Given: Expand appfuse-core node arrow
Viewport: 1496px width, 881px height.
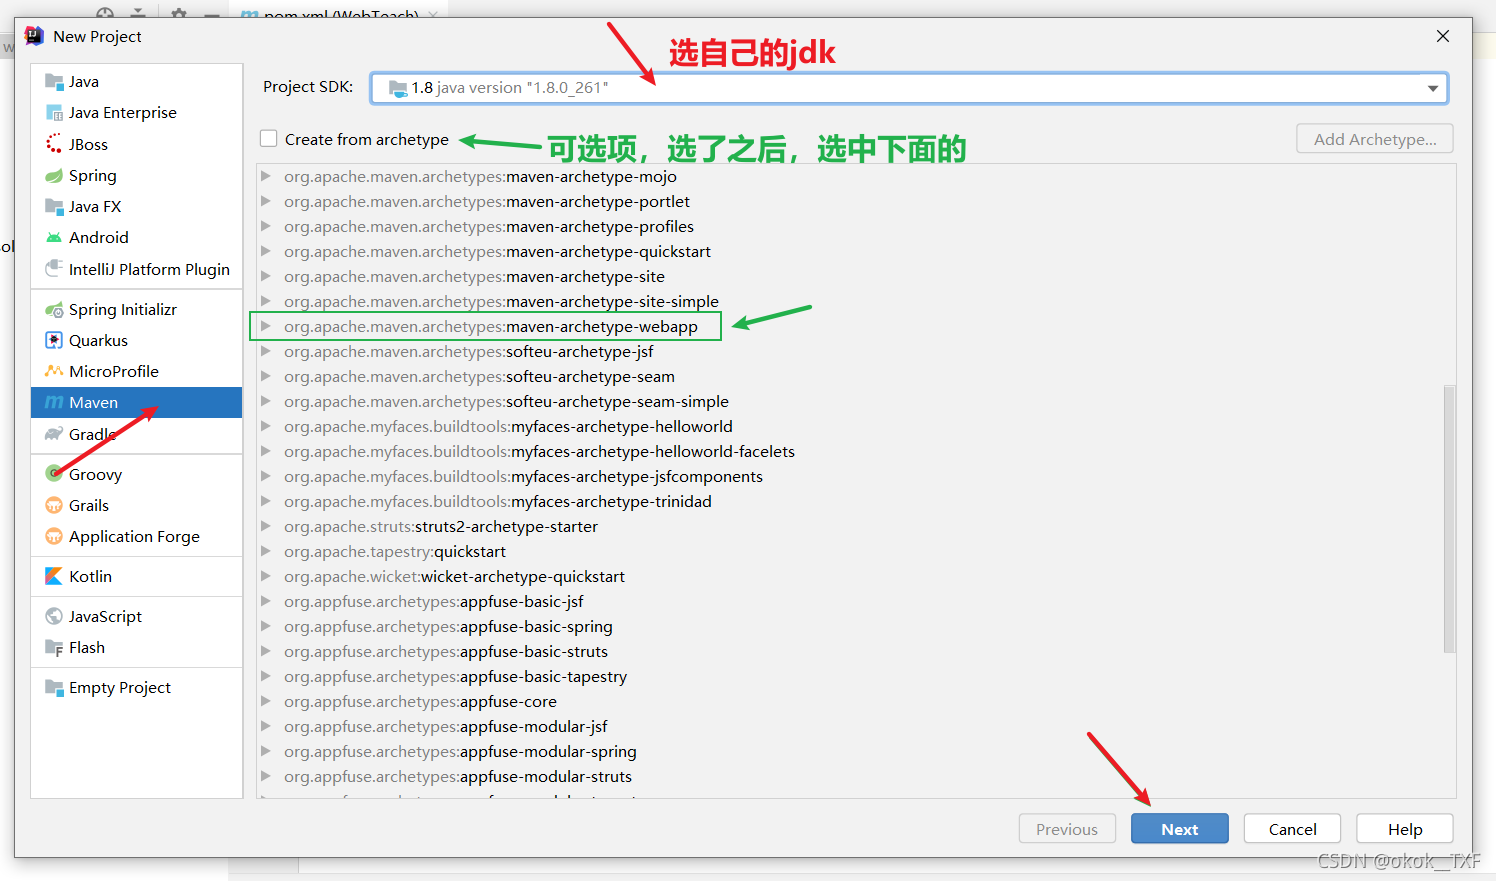Looking at the screenshot, I should pos(266,702).
